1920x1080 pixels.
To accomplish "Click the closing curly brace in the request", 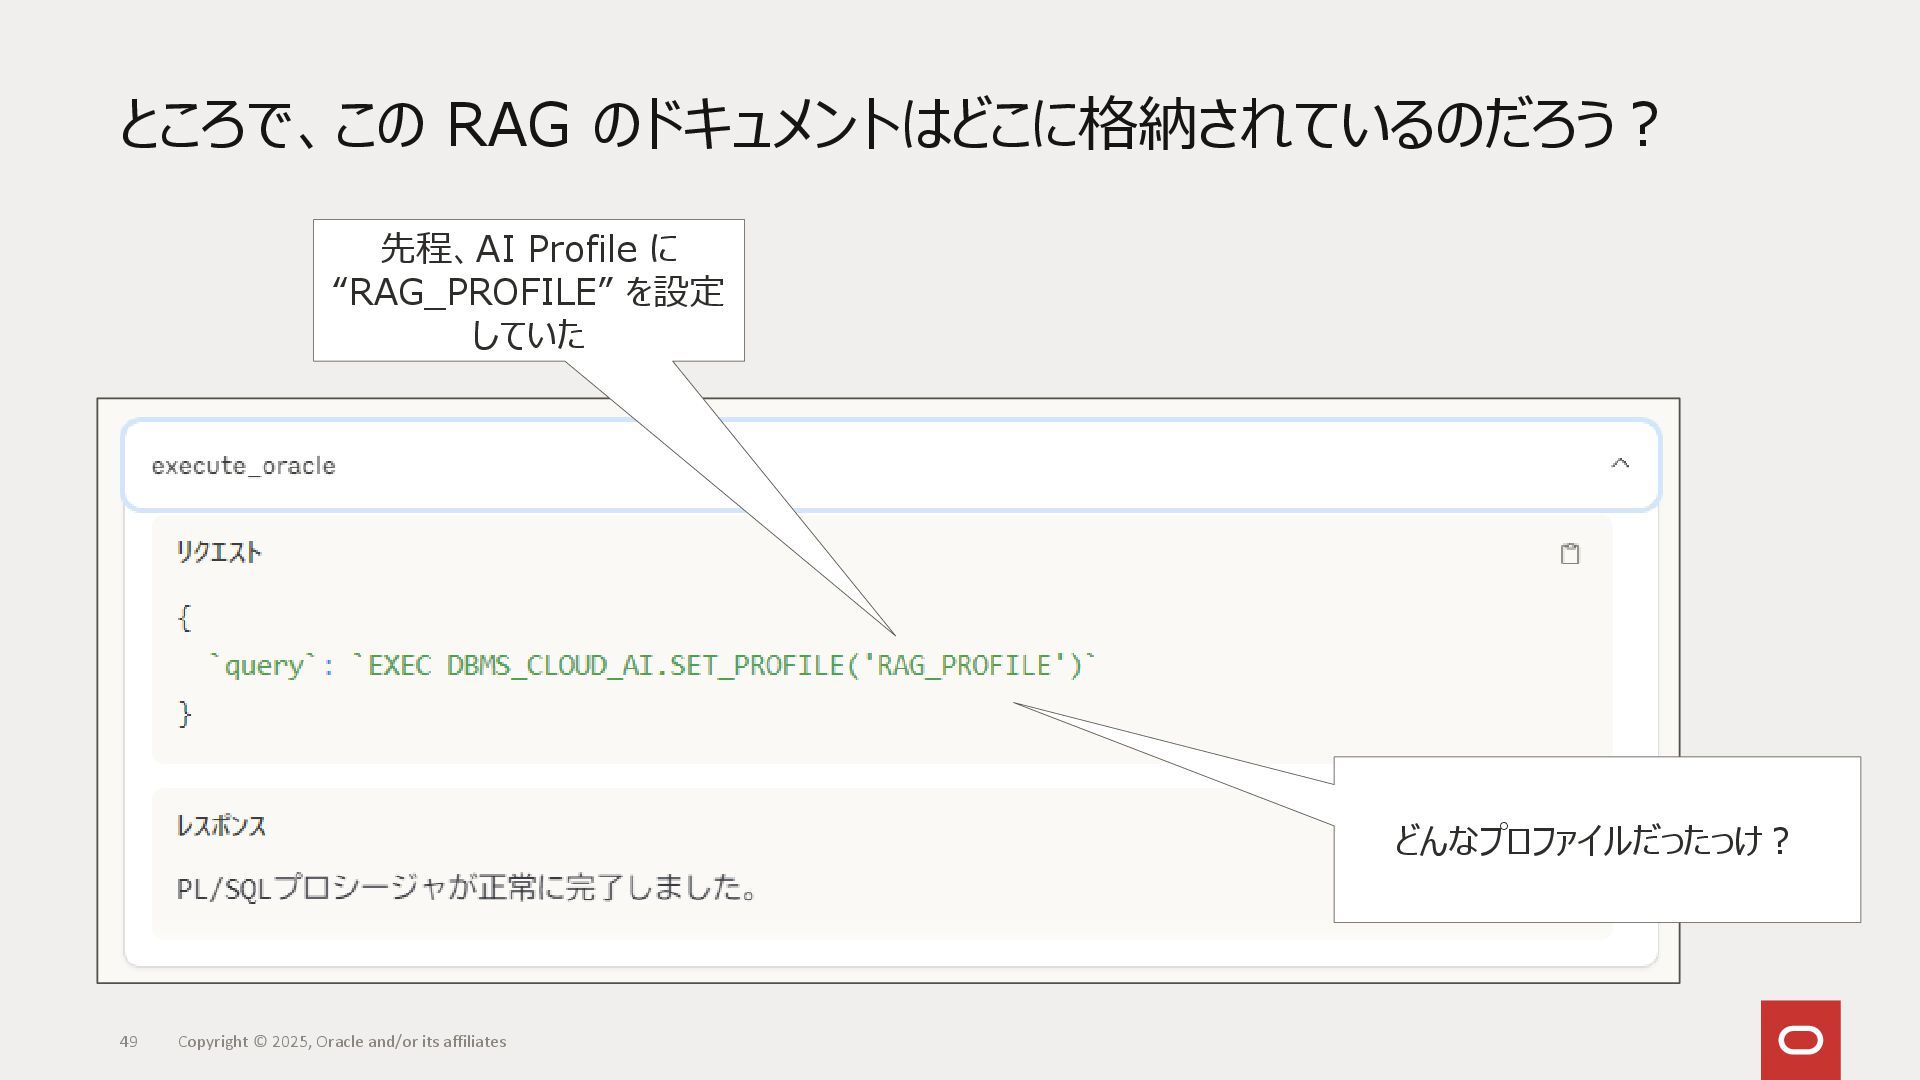I will 184,713.
